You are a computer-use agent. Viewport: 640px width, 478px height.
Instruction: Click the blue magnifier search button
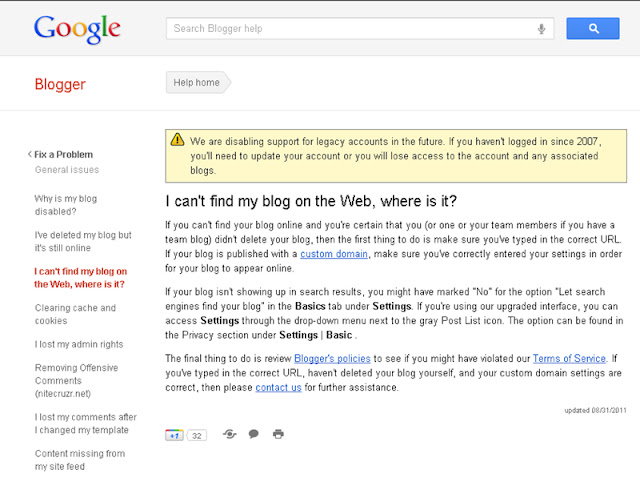click(593, 29)
